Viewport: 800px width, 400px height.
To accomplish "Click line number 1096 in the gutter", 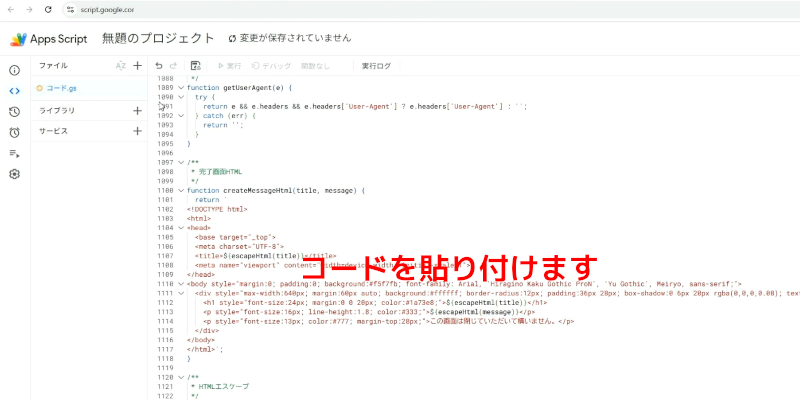I will tap(165, 153).
